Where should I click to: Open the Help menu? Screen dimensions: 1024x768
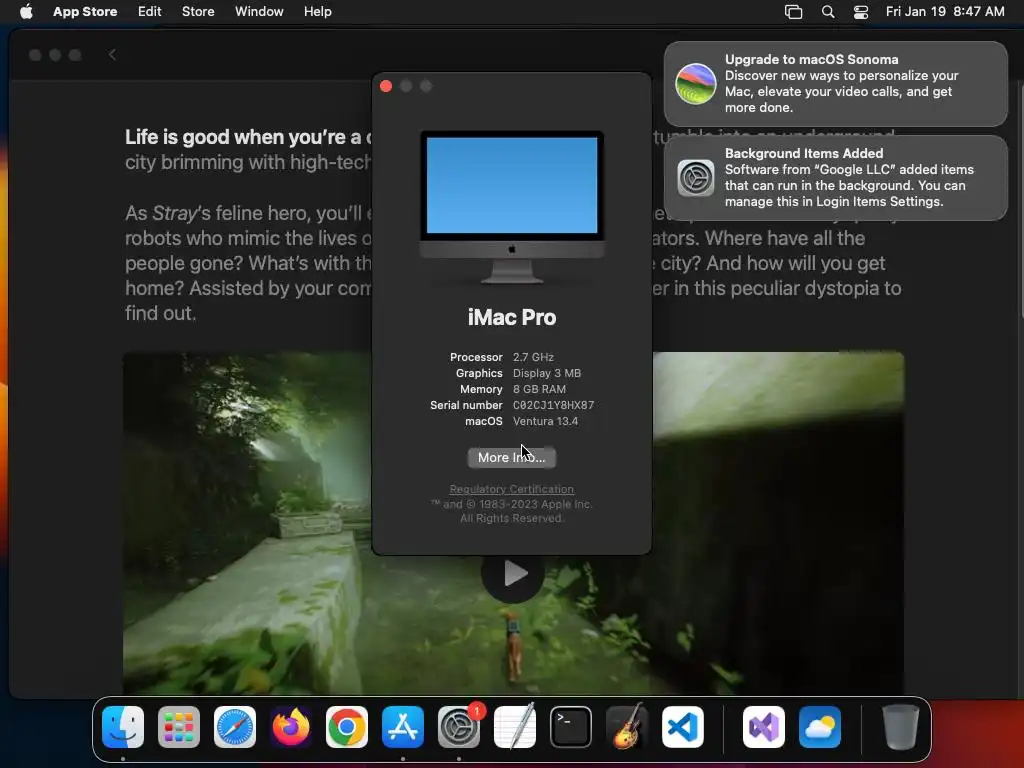pos(317,12)
